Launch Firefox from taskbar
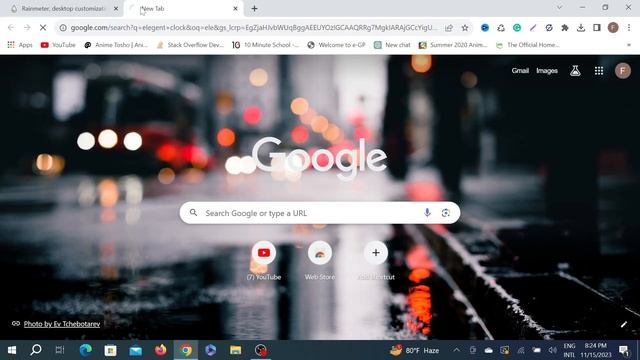This screenshot has height=360, width=640. point(160,350)
